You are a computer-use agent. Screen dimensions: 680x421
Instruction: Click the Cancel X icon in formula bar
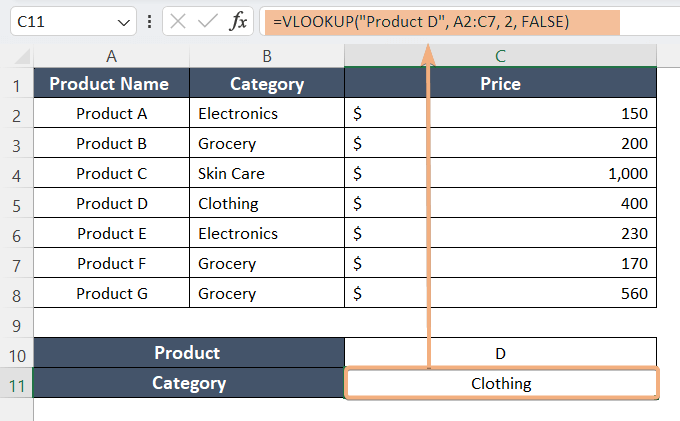[x=178, y=21]
